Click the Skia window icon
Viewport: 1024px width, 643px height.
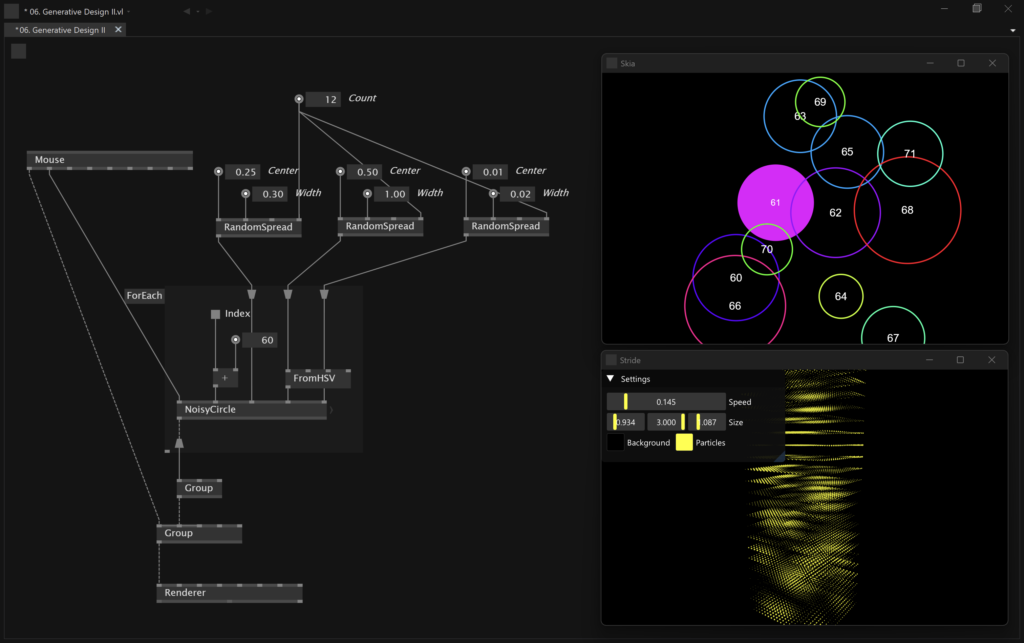point(612,63)
